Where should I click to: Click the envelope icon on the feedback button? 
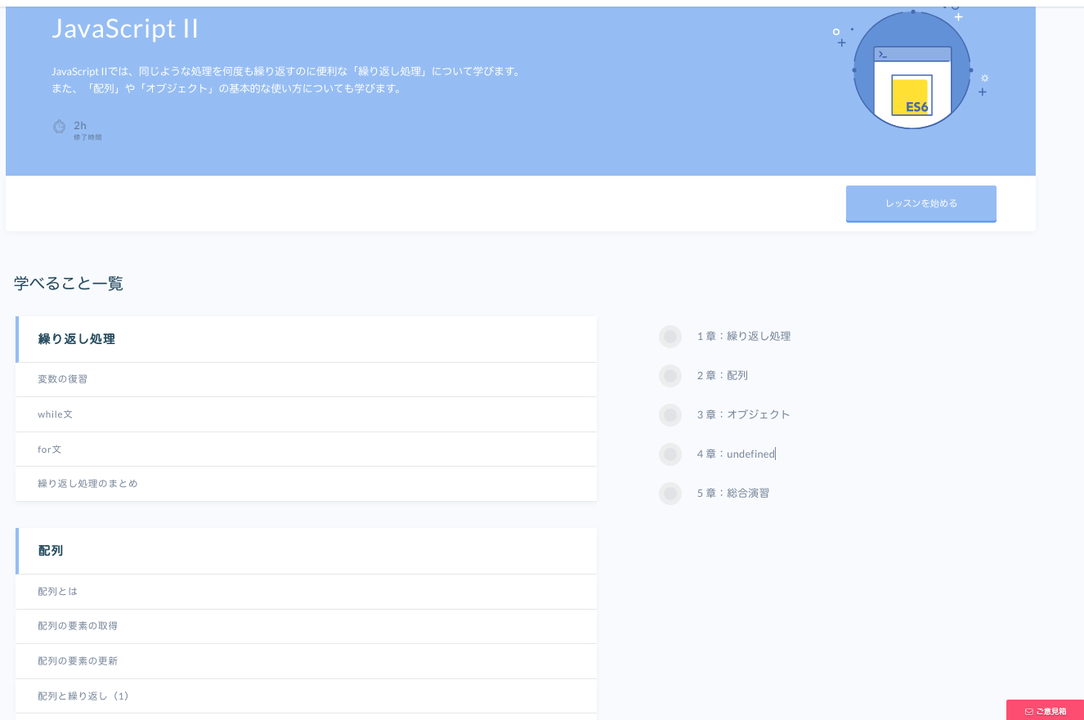tap(1029, 711)
